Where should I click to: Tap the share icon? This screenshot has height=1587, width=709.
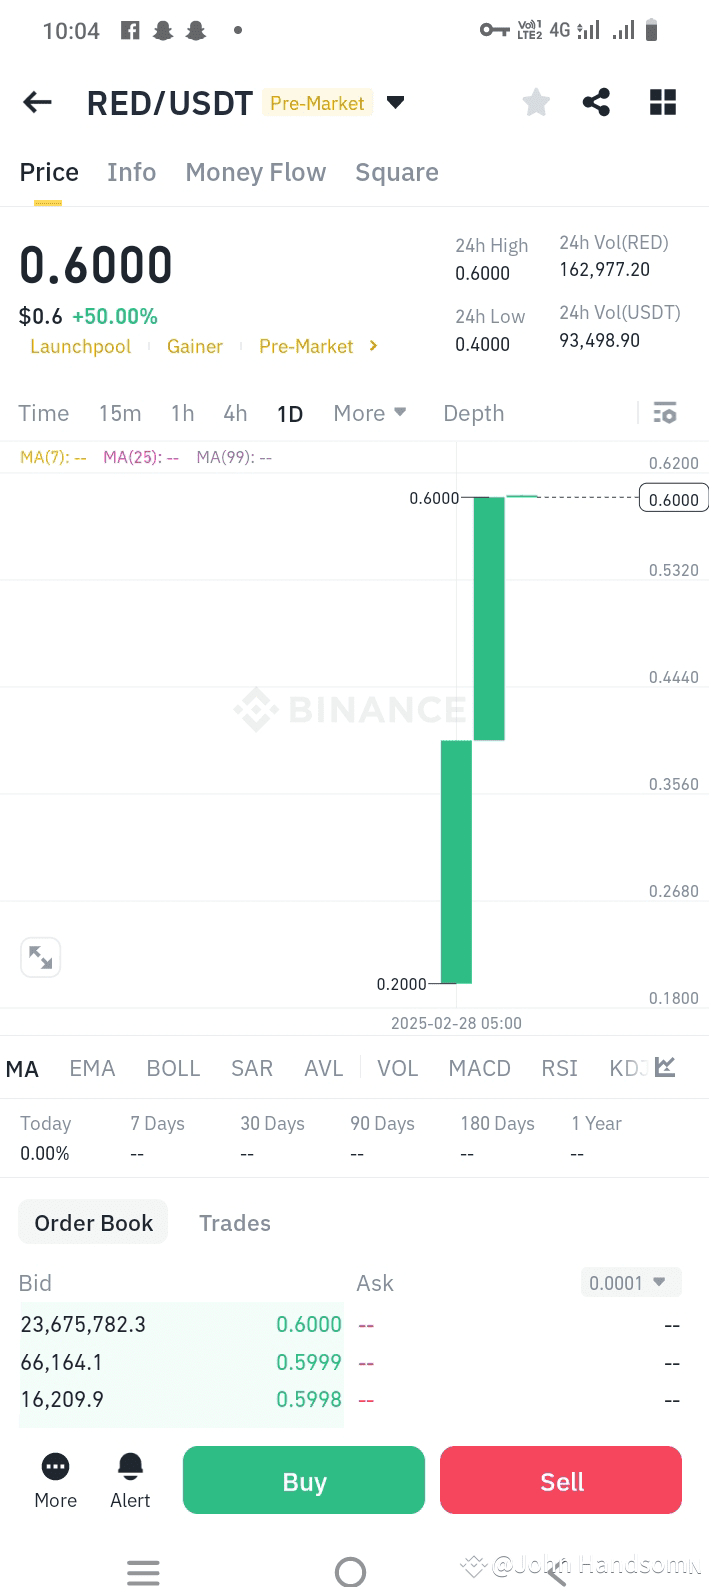click(596, 102)
